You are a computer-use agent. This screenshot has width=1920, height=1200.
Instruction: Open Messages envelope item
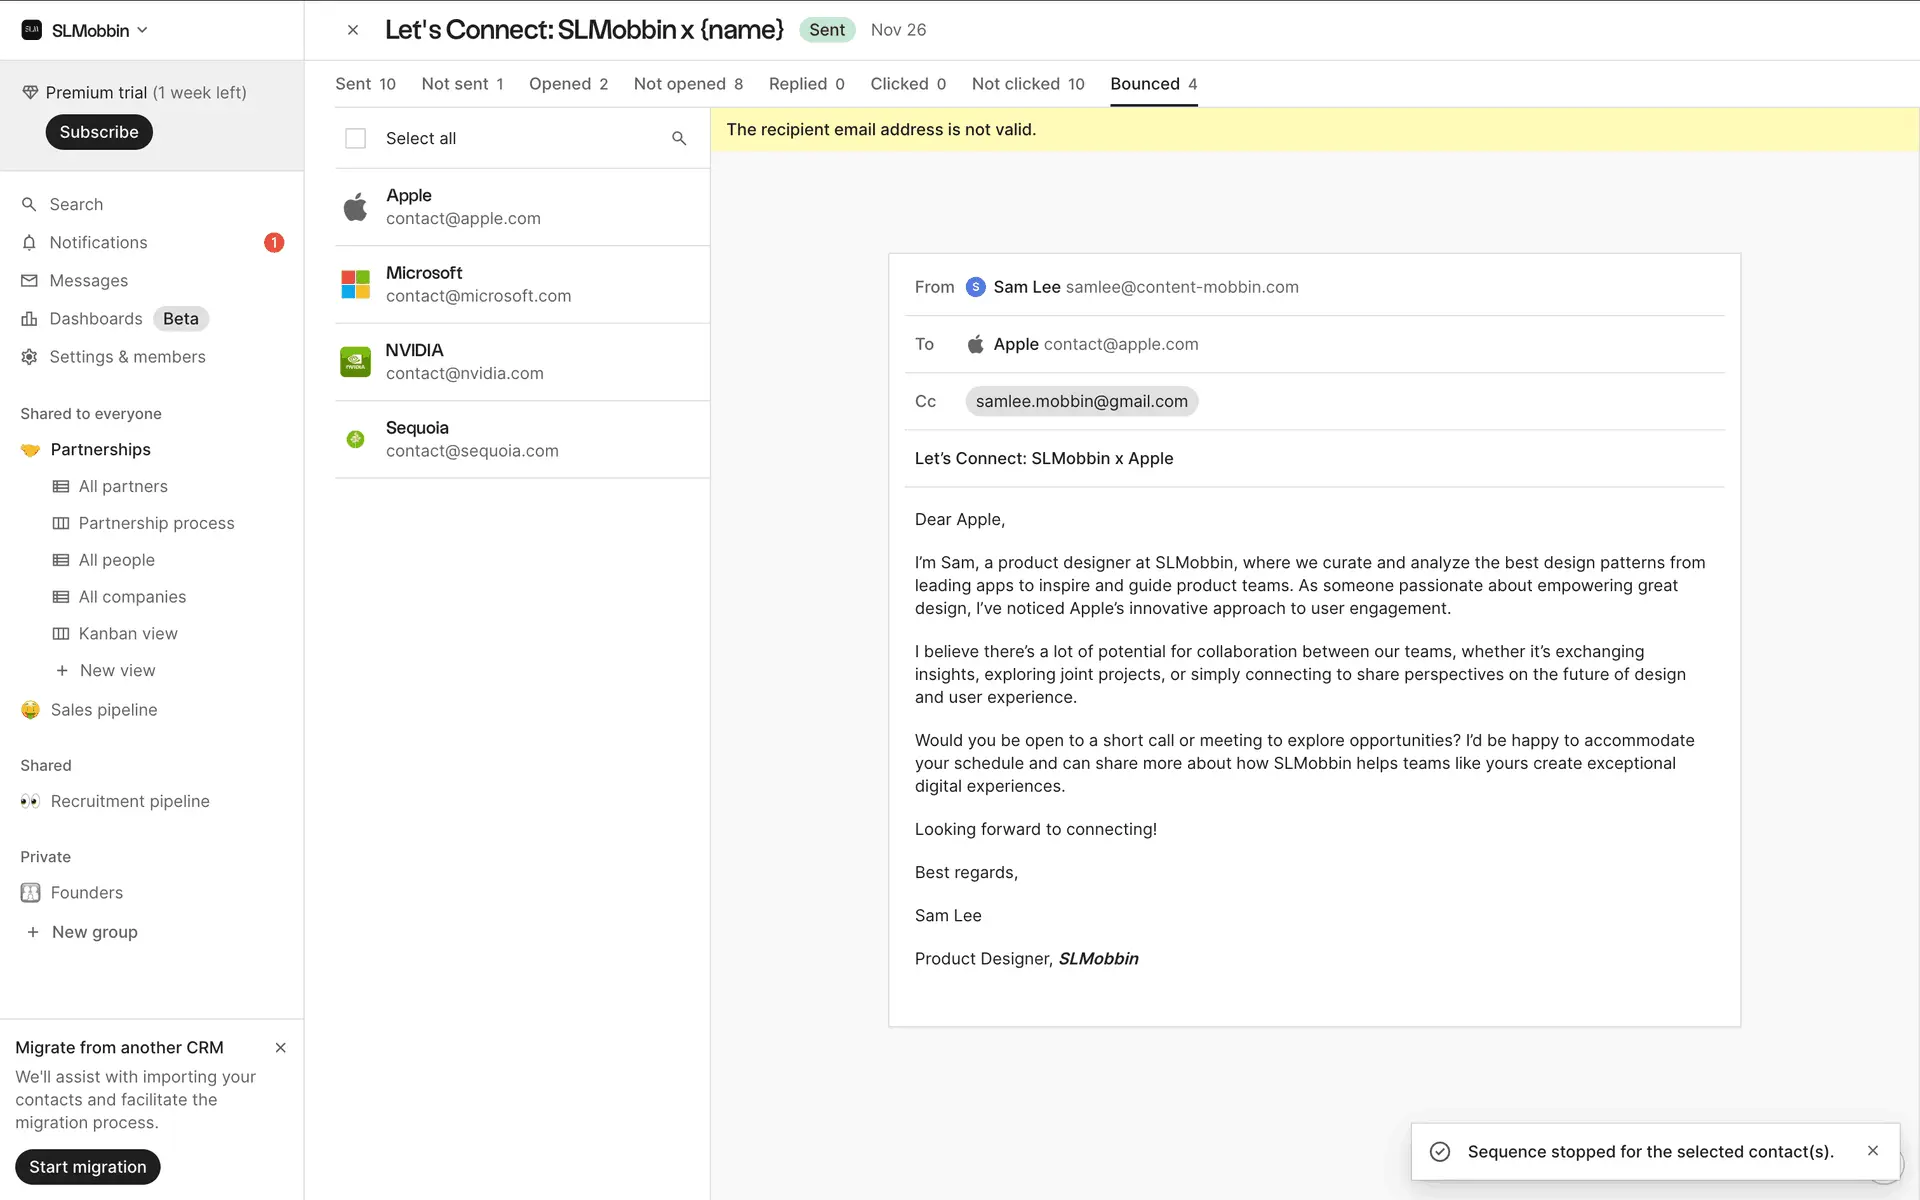pos(30,281)
